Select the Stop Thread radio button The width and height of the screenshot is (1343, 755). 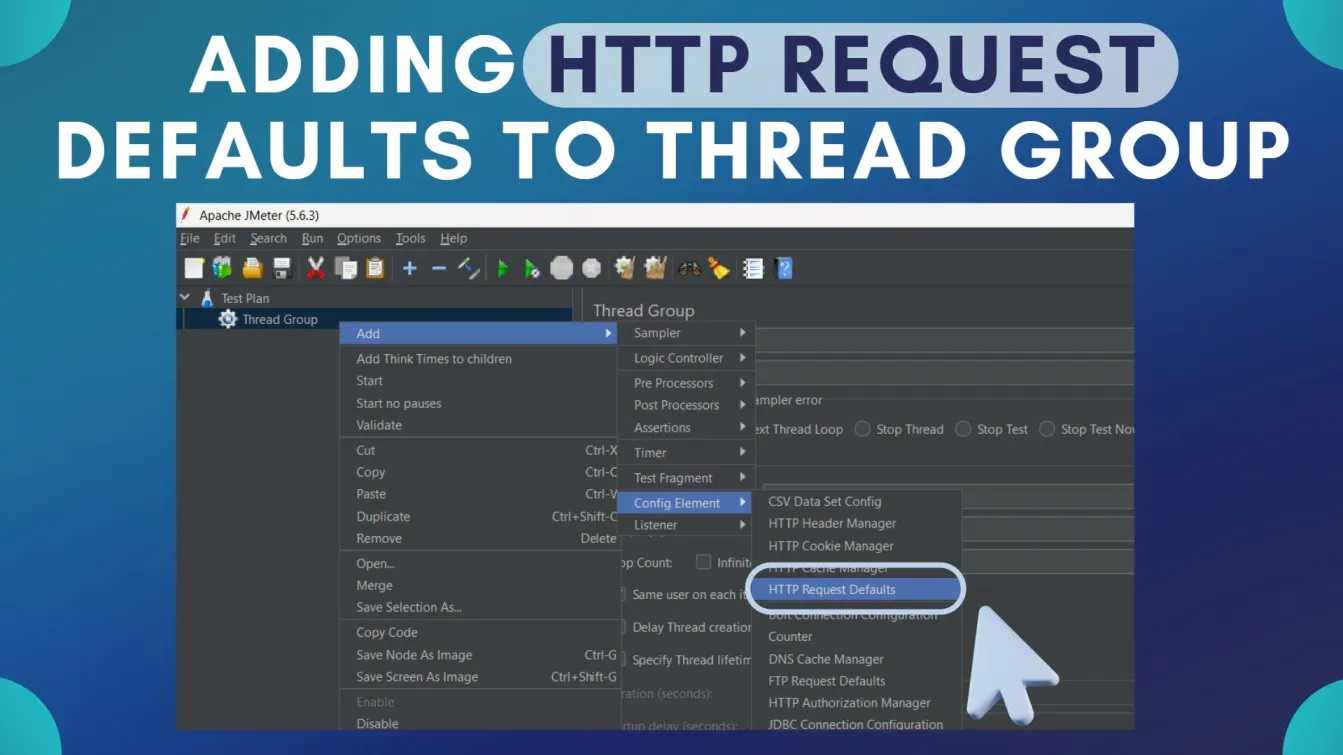pyautogui.click(x=862, y=429)
